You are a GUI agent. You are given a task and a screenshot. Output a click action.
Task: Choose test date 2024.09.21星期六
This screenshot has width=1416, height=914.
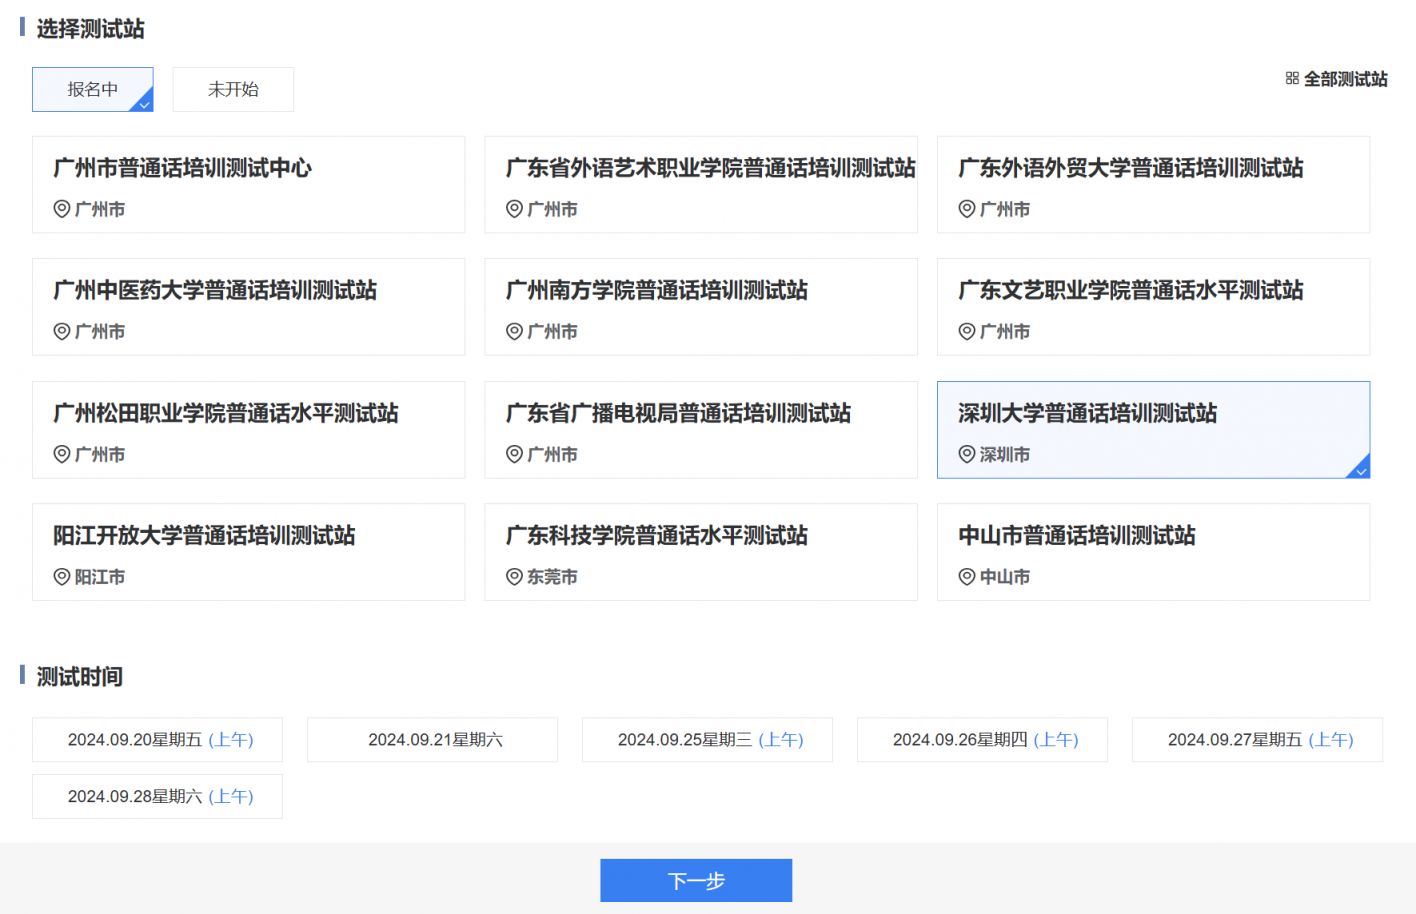coord(432,740)
